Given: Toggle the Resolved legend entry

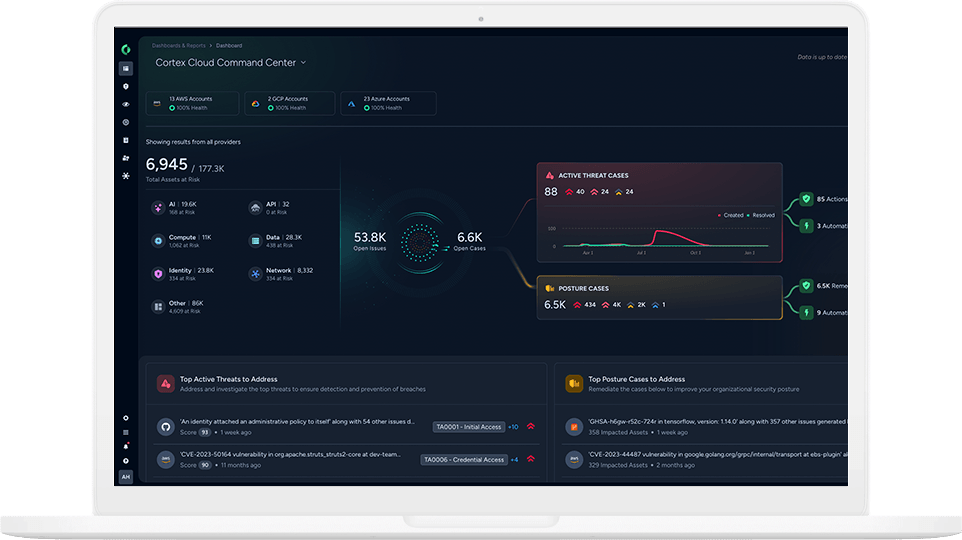Looking at the screenshot, I should tap(760, 215).
